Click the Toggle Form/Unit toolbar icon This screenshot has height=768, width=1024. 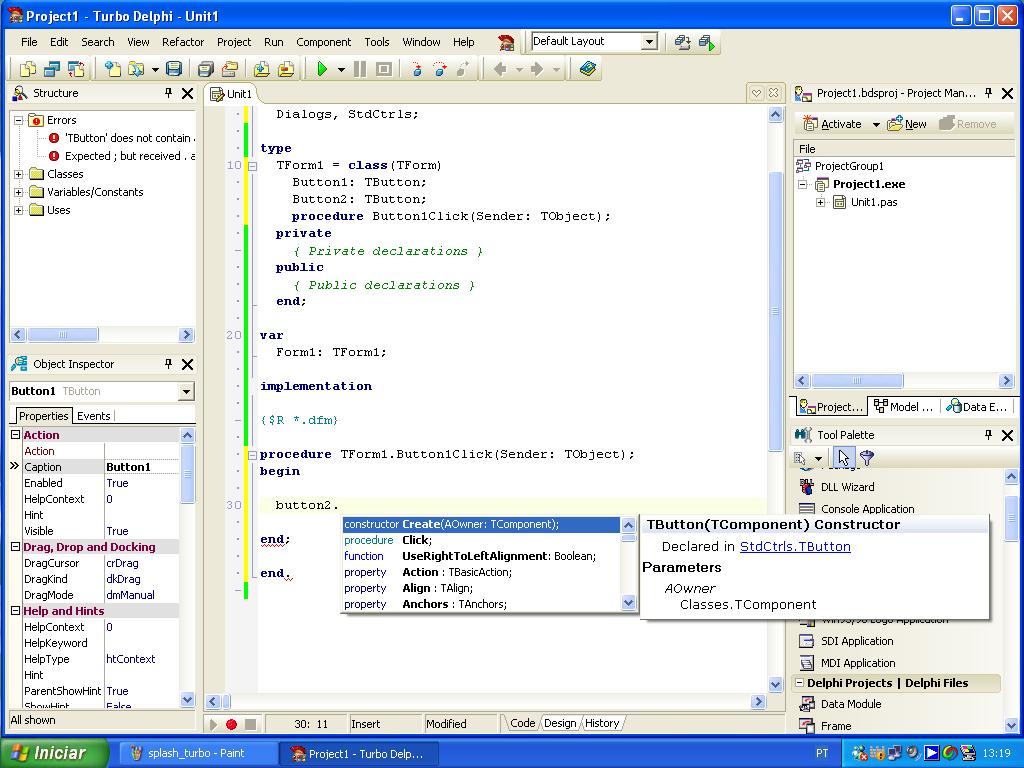click(76, 69)
